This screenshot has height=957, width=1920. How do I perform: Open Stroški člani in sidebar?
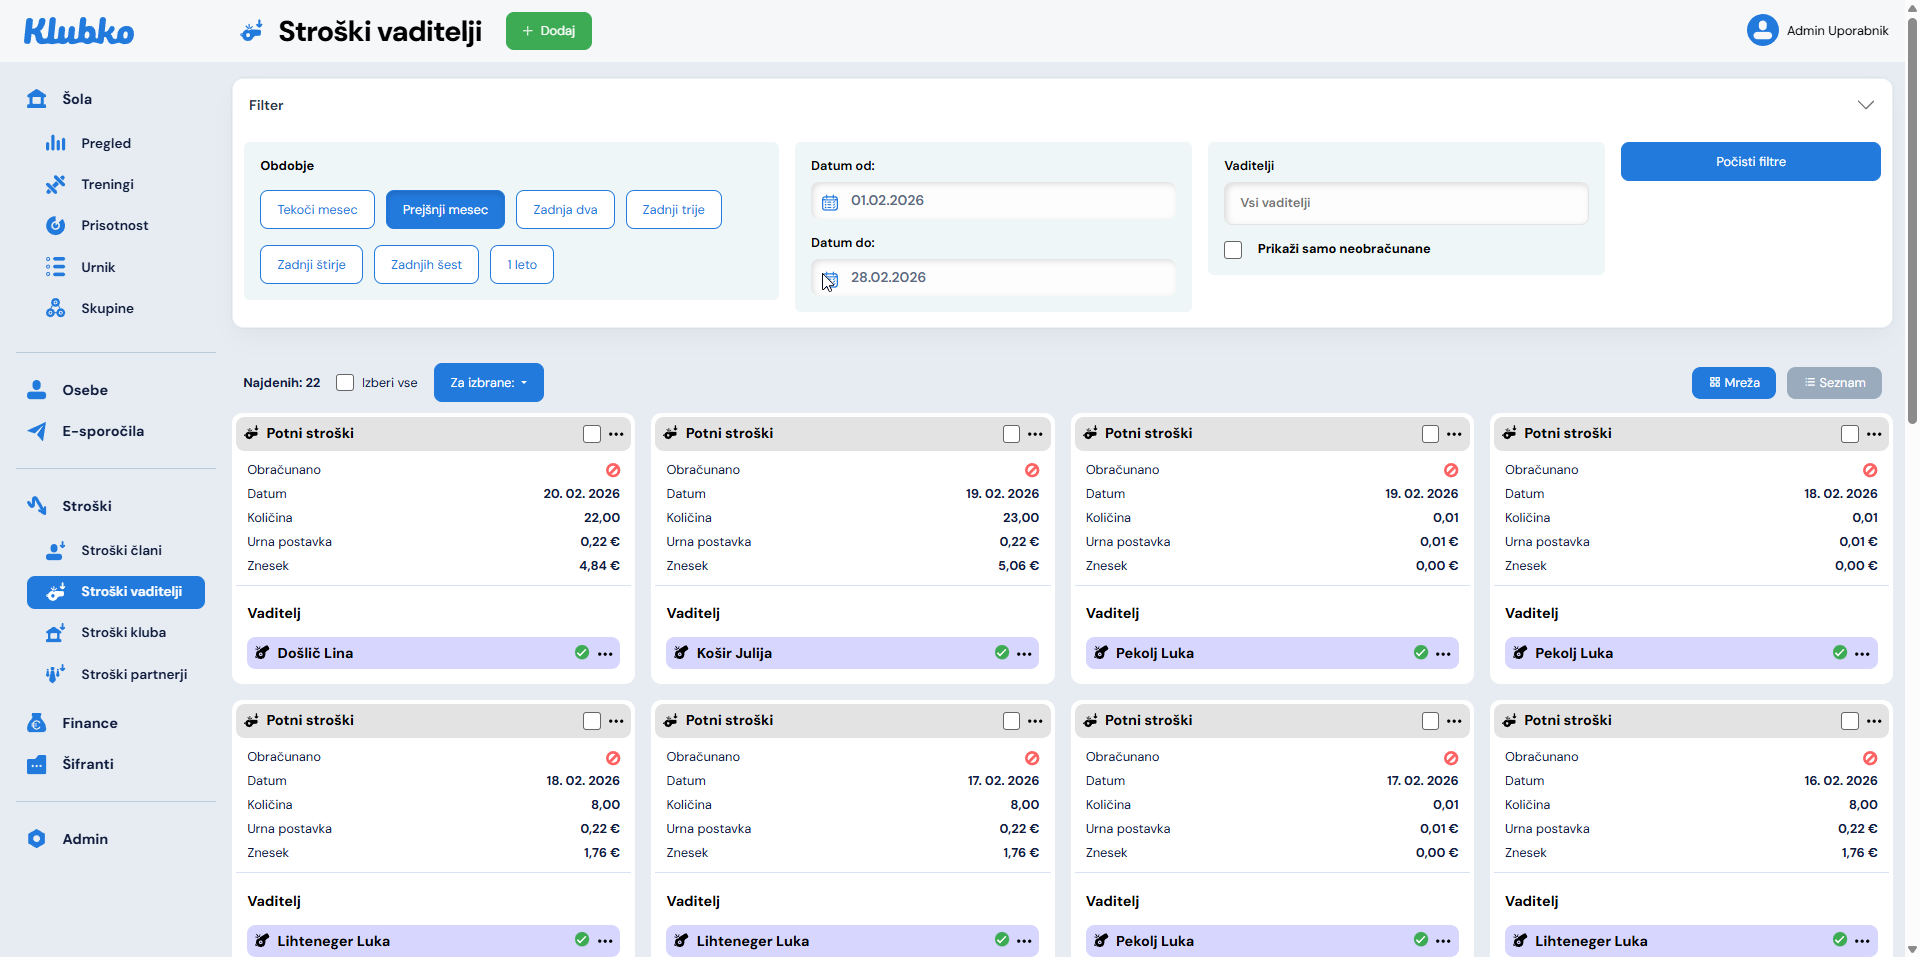[x=121, y=550]
